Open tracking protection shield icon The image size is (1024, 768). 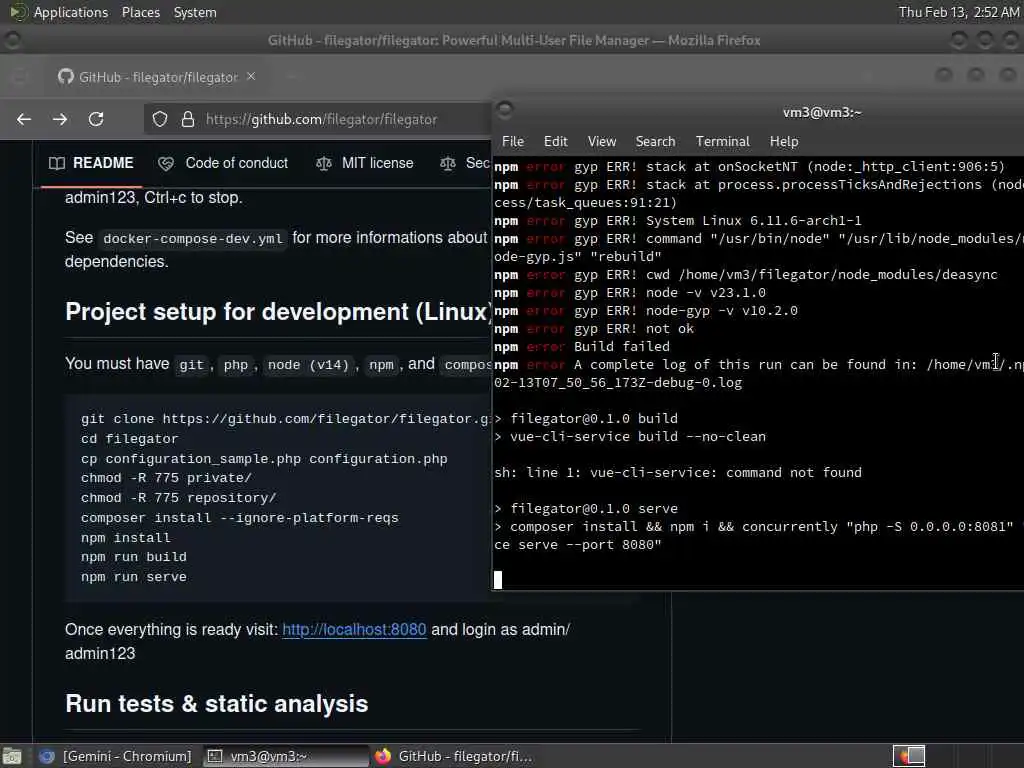[x=160, y=119]
